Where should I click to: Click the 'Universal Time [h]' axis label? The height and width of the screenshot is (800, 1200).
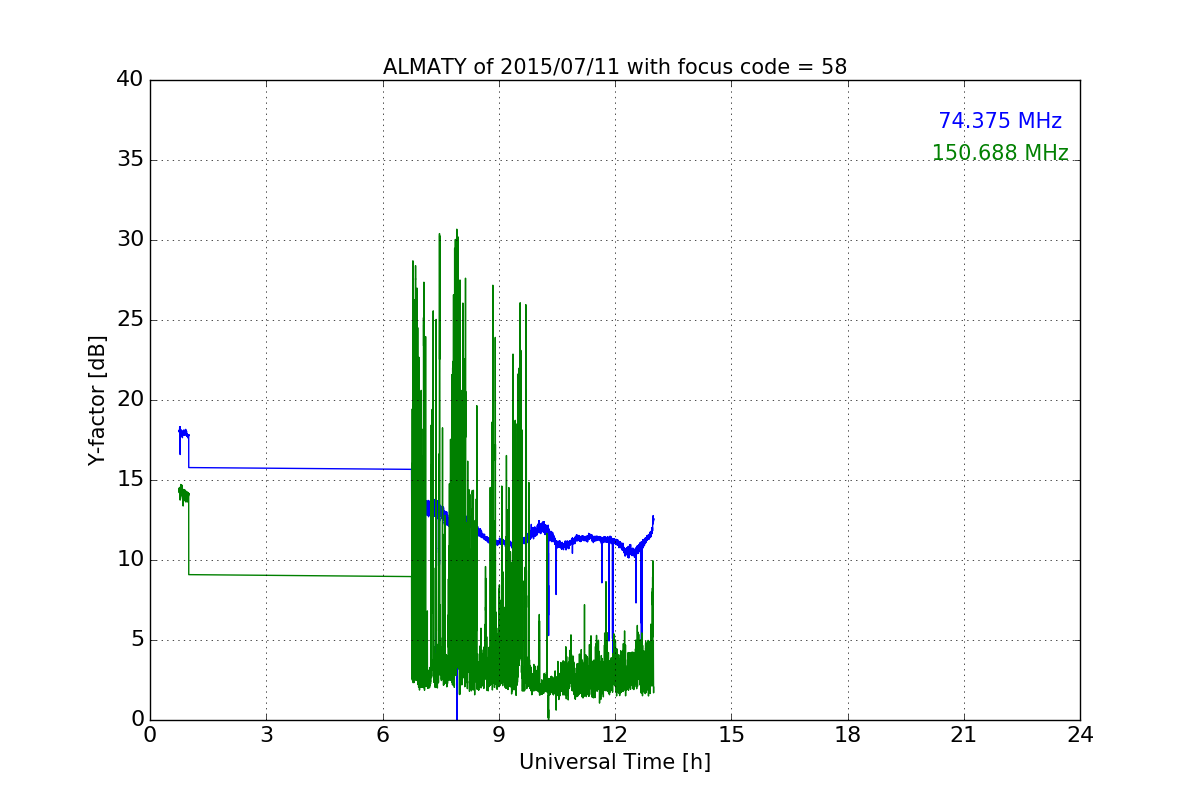point(615,762)
